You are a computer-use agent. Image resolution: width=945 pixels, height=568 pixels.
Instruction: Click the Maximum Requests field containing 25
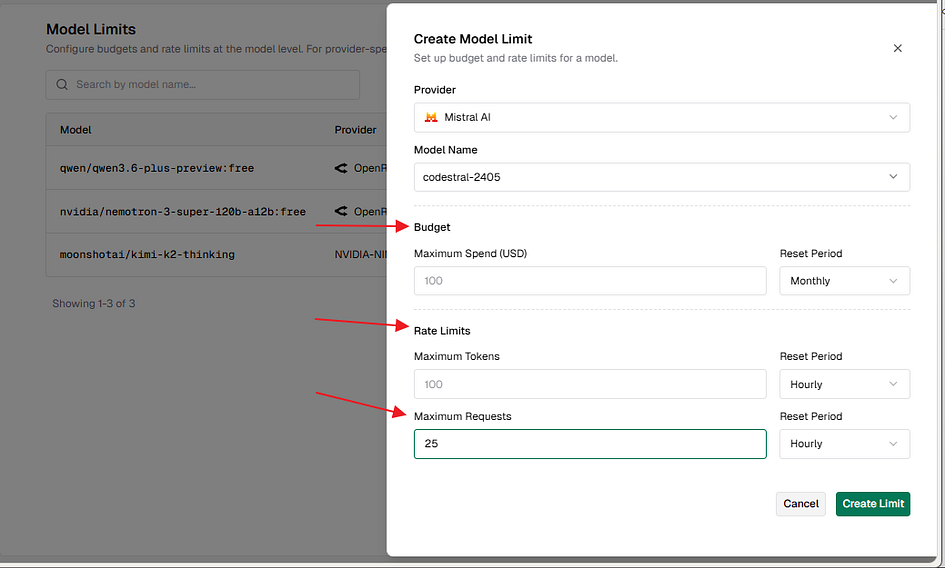click(590, 444)
